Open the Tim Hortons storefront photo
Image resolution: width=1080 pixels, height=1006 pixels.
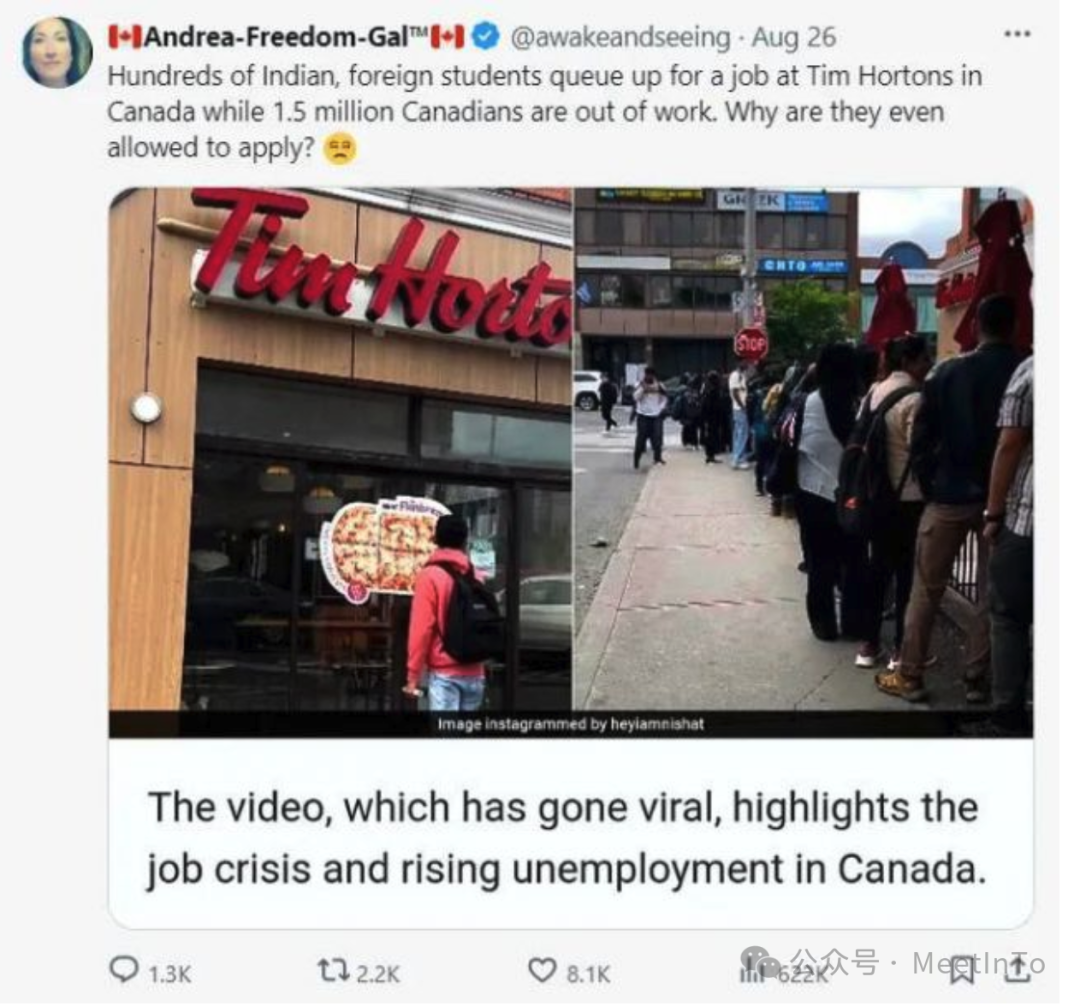pos(340,448)
